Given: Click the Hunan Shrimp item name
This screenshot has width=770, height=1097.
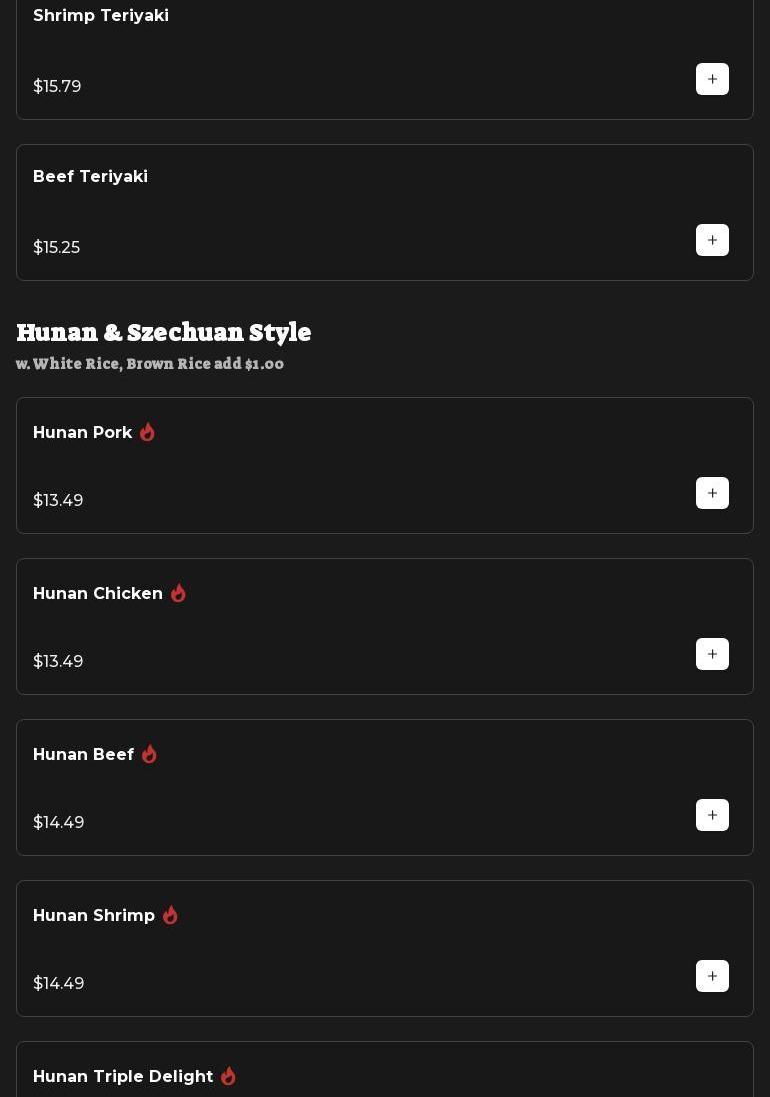Looking at the screenshot, I should pos(94,916).
